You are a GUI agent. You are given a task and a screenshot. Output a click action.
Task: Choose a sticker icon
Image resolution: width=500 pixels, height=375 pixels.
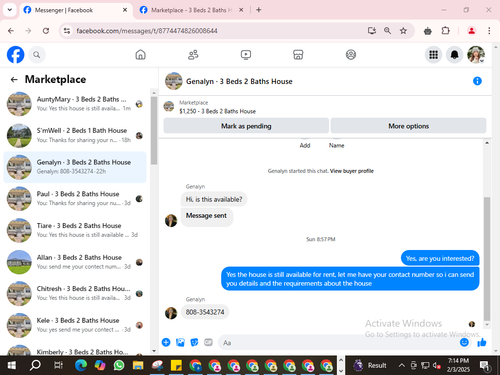(194, 342)
